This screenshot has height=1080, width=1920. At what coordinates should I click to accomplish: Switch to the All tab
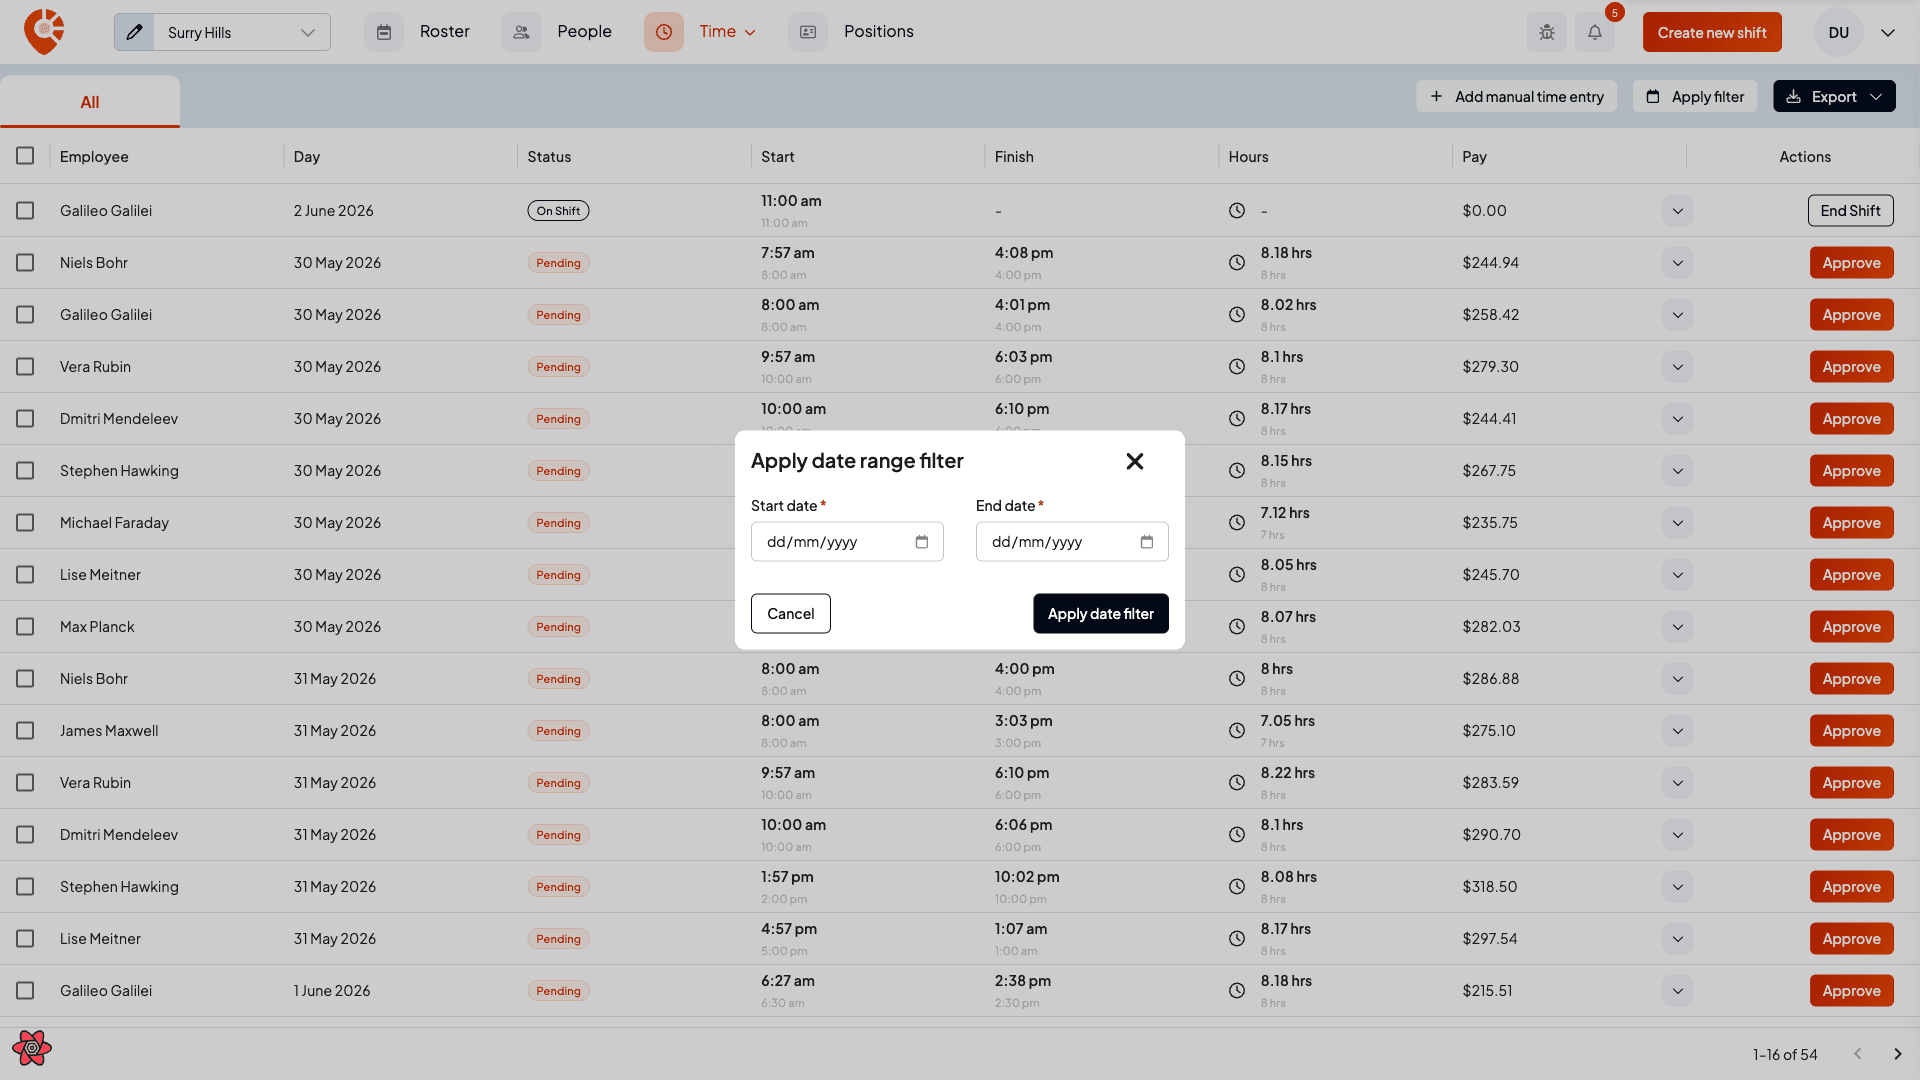pos(90,102)
